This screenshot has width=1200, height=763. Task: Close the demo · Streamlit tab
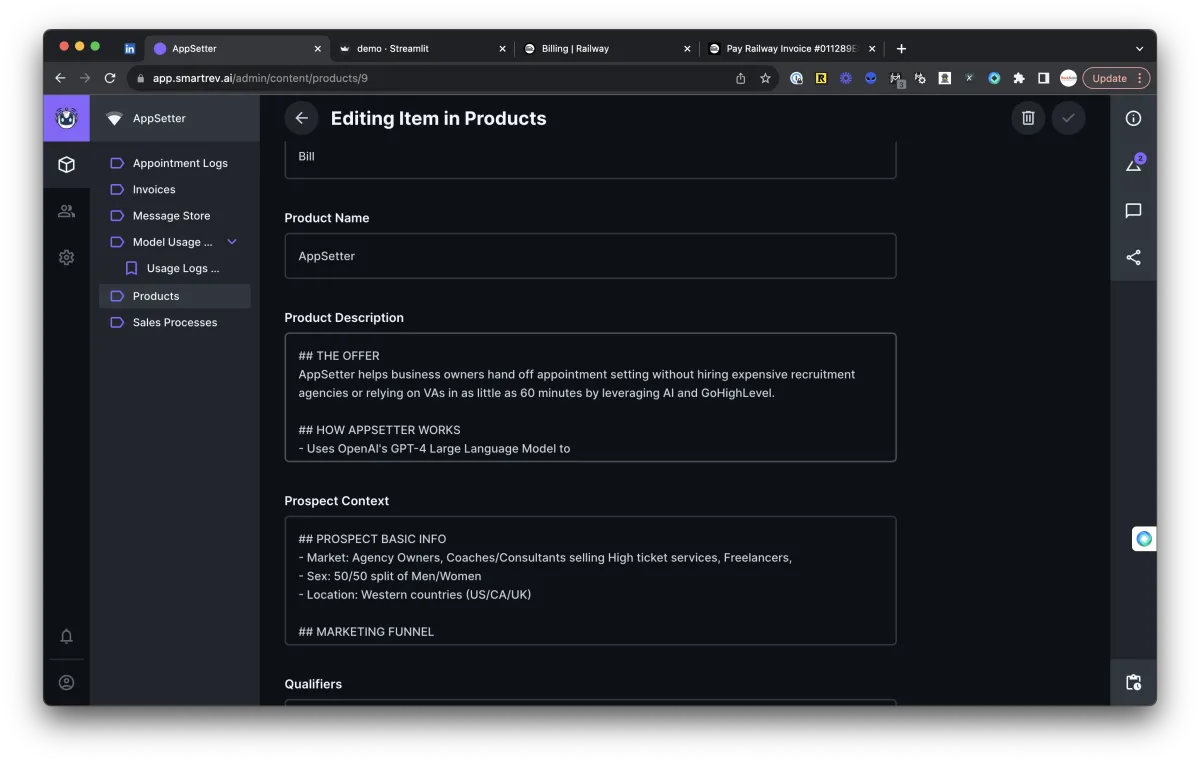pyautogui.click(x=502, y=48)
